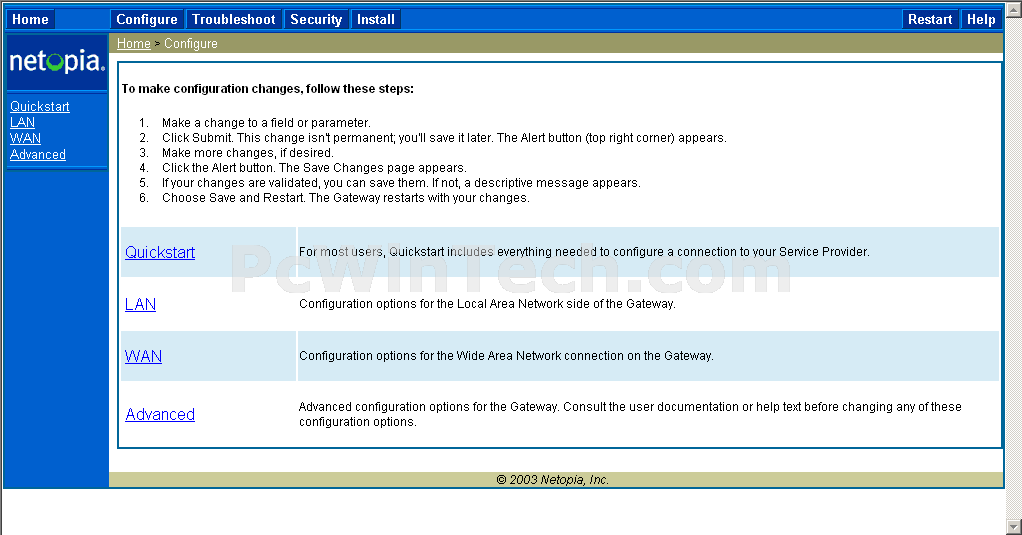Open the large WAN link in the table
This screenshot has width=1022, height=535.
(x=143, y=356)
